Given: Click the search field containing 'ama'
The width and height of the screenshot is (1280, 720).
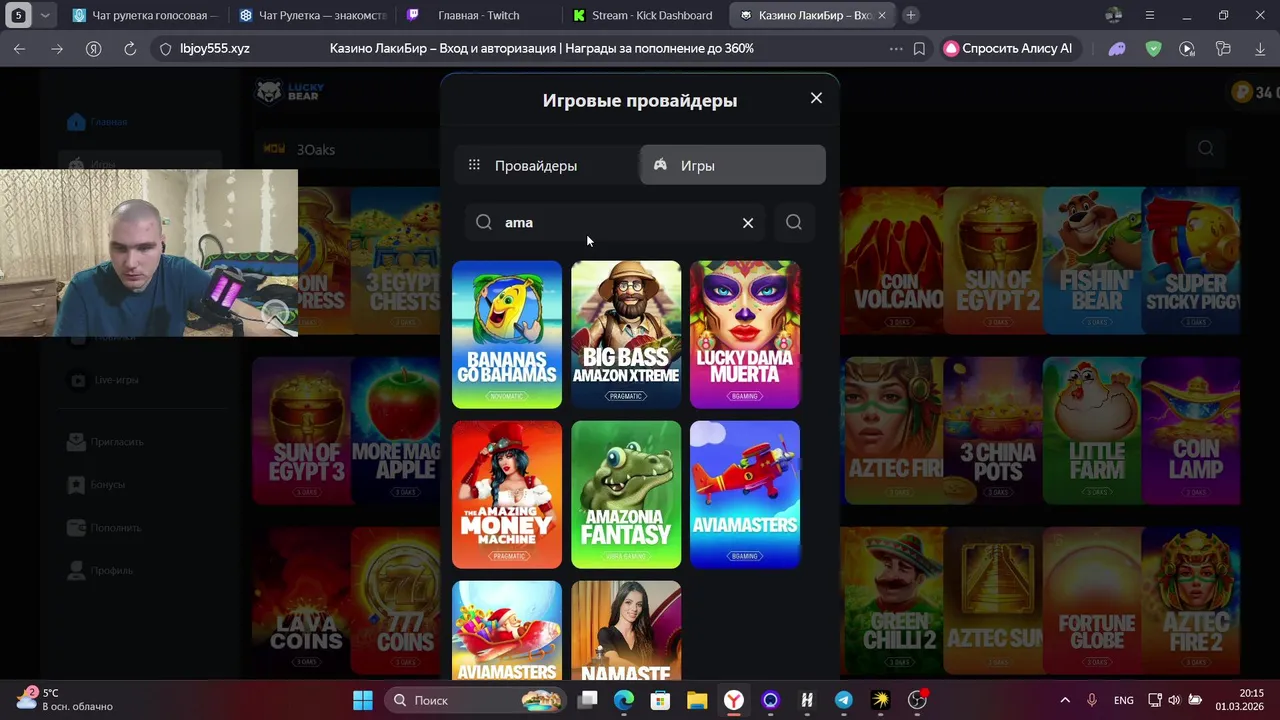Looking at the screenshot, I should click(x=615, y=223).
